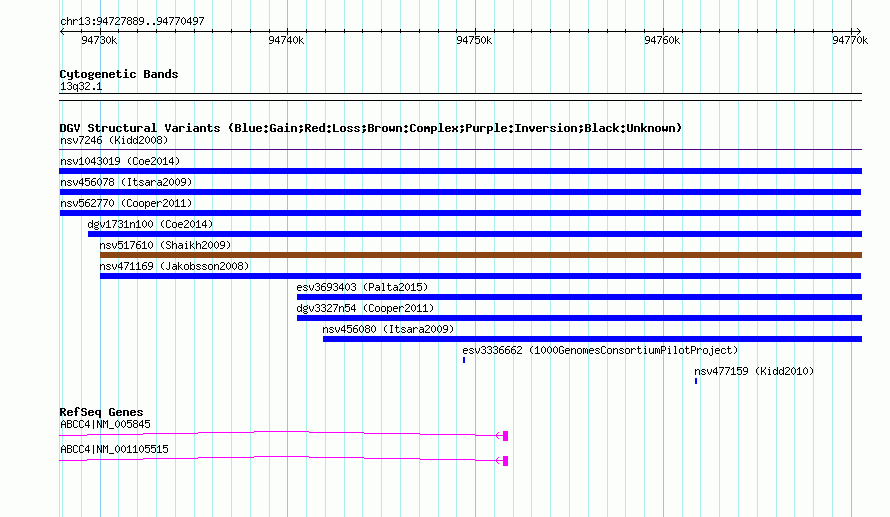
Task: Click the 94750k ruler label
Action: click(x=474, y=40)
